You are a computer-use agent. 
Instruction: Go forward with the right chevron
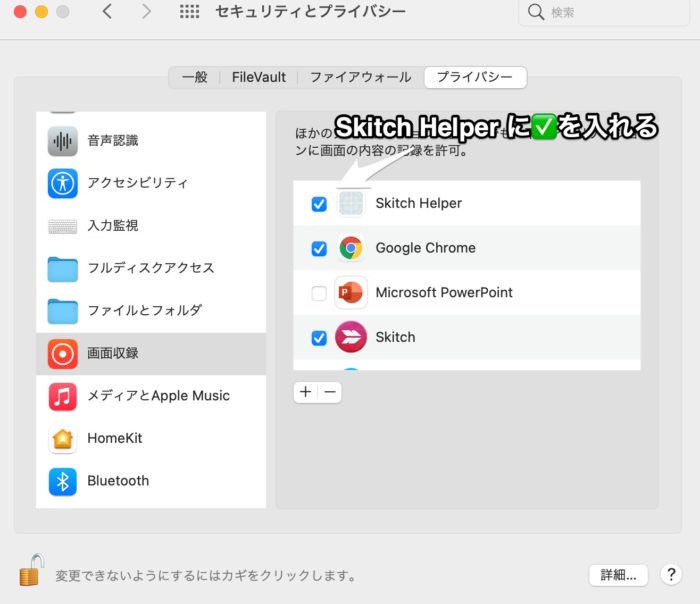146,11
